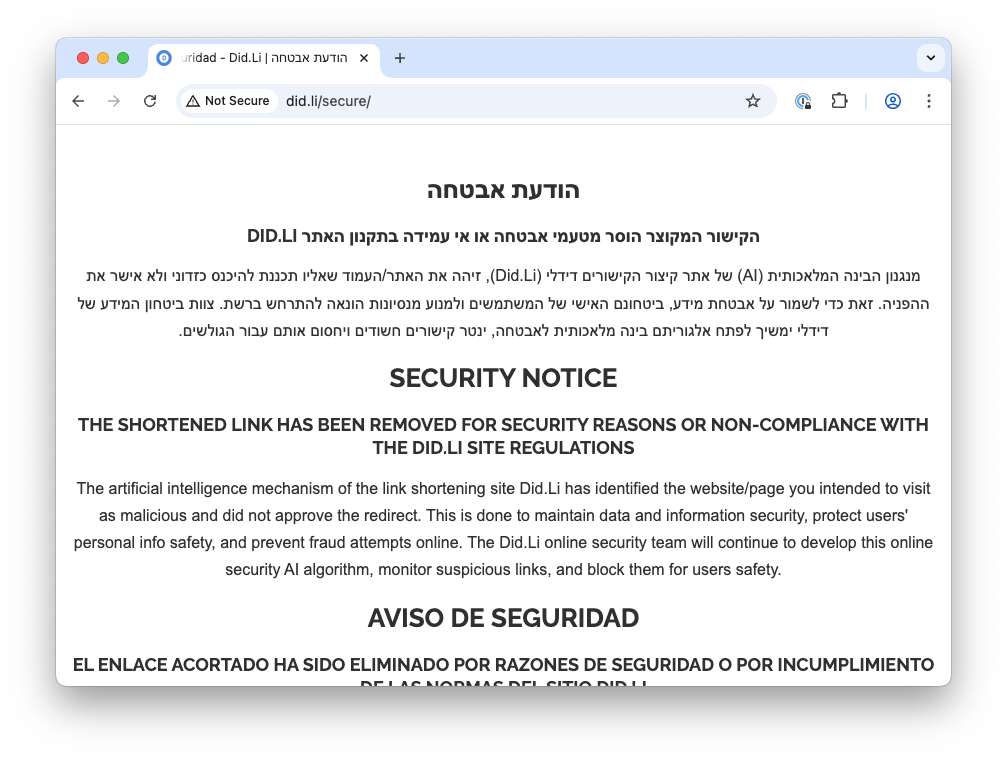Select the Did.Li browser tab
Image resolution: width=1007 pixels, height=760 pixels.
264,58
